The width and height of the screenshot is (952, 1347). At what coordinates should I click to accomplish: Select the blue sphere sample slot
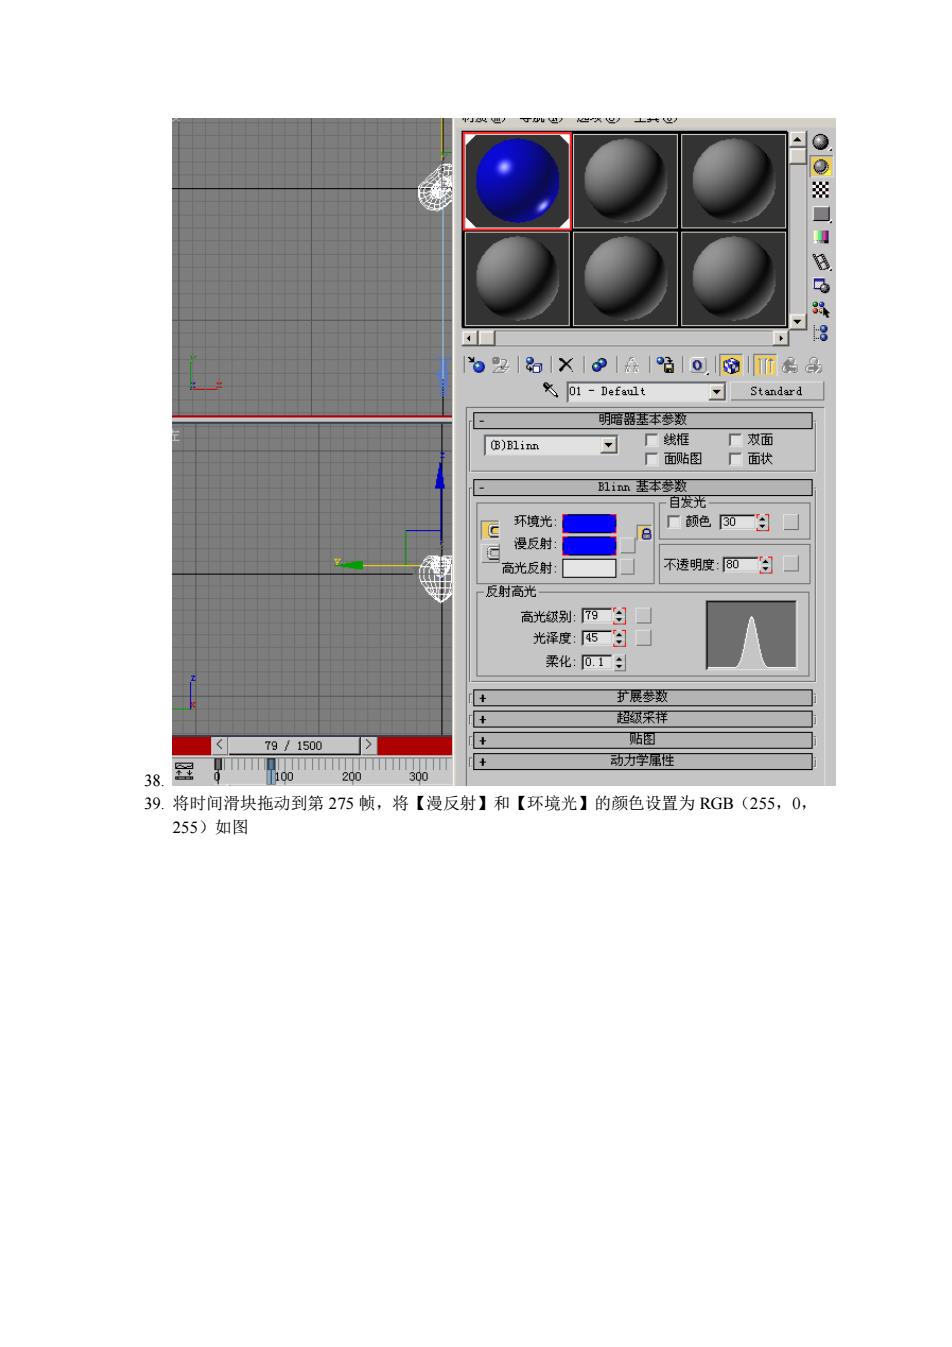(x=517, y=181)
